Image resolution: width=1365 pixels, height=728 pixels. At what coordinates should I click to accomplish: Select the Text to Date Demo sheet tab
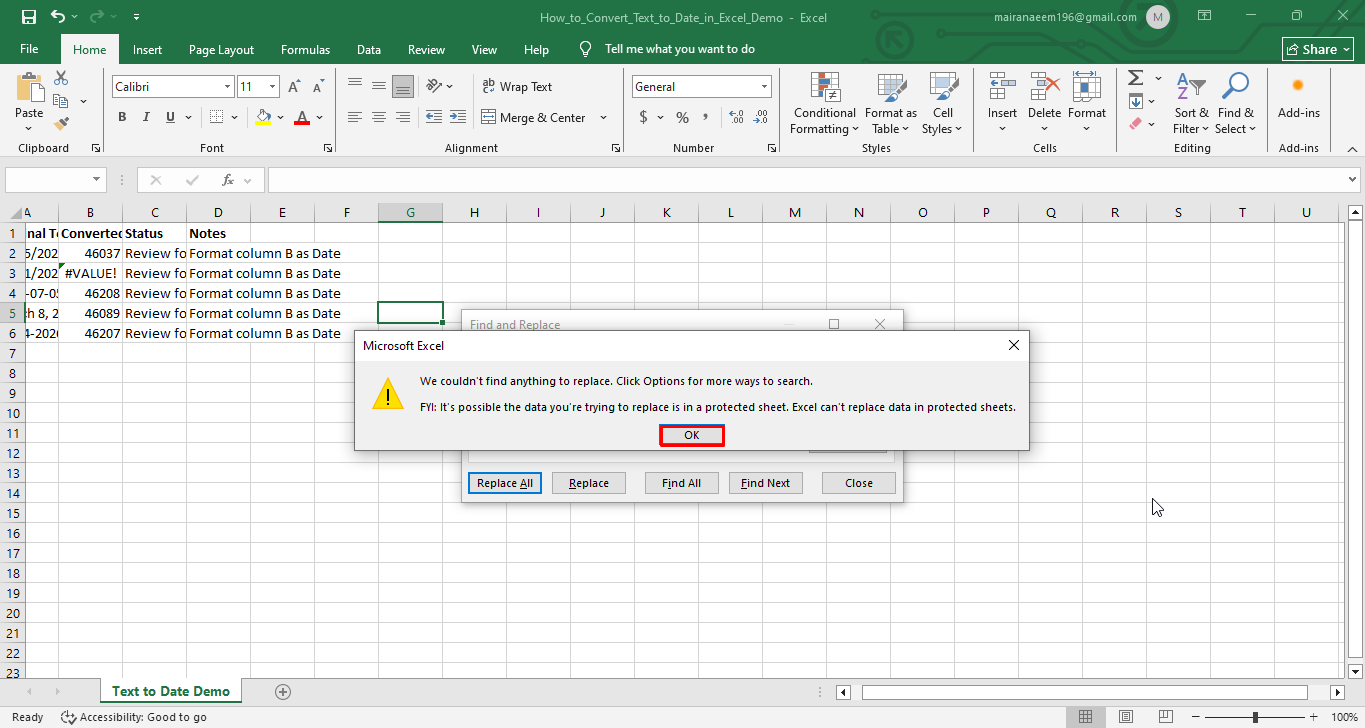[x=171, y=691]
